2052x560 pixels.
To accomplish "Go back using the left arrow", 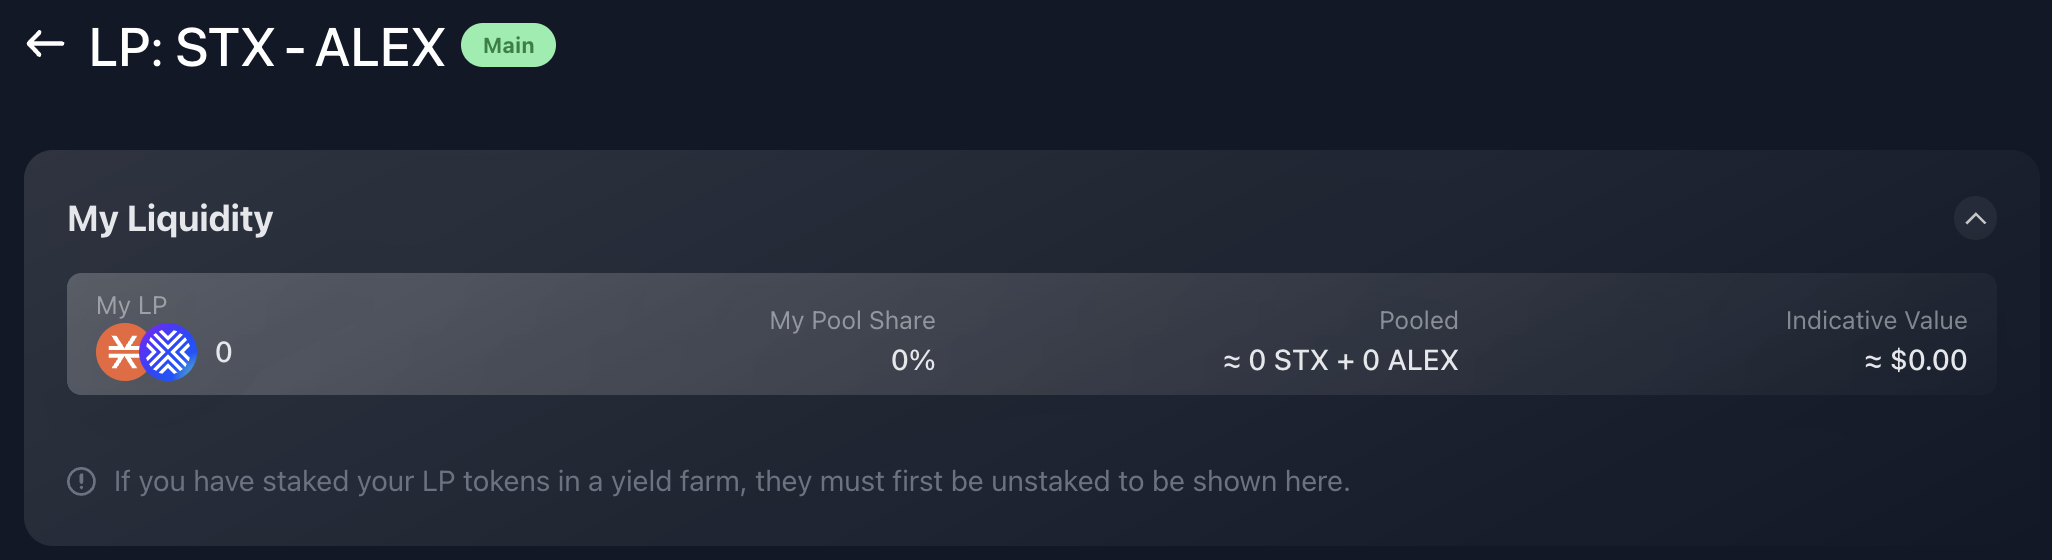I will click(x=45, y=44).
